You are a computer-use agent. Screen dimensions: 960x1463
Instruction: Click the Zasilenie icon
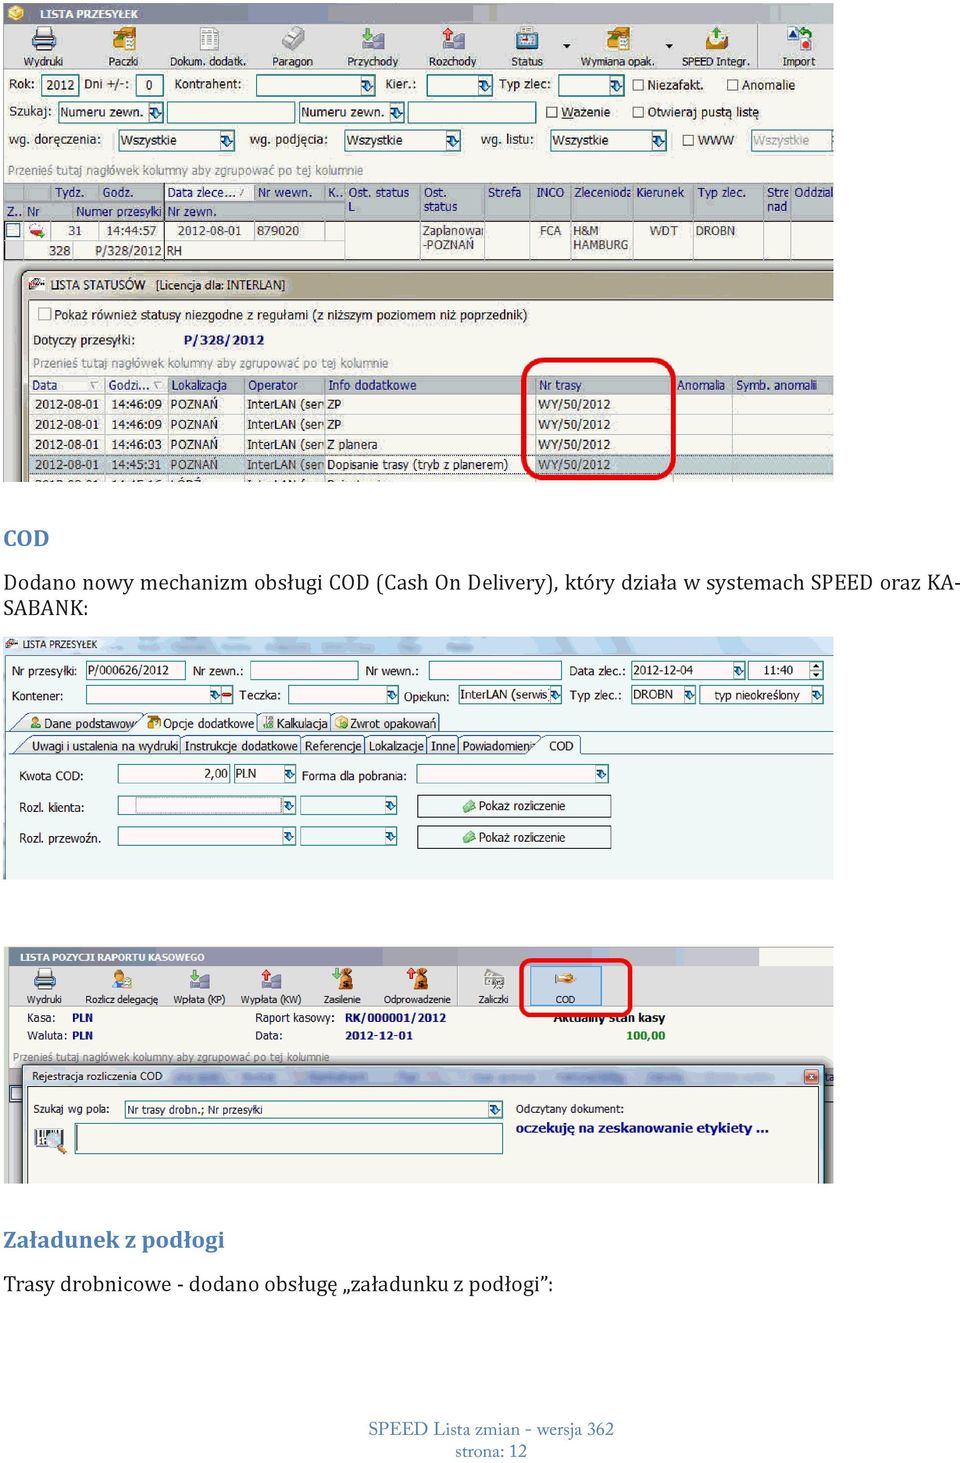(342, 986)
